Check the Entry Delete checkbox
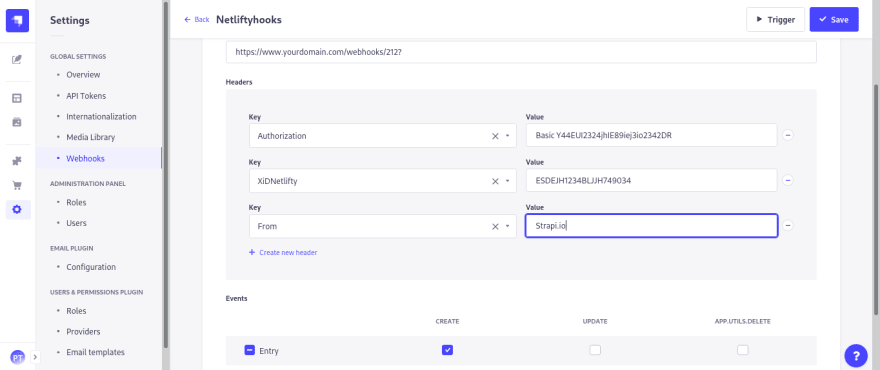The width and height of the screenshot is (880, 370). click(x=742, y=350)
